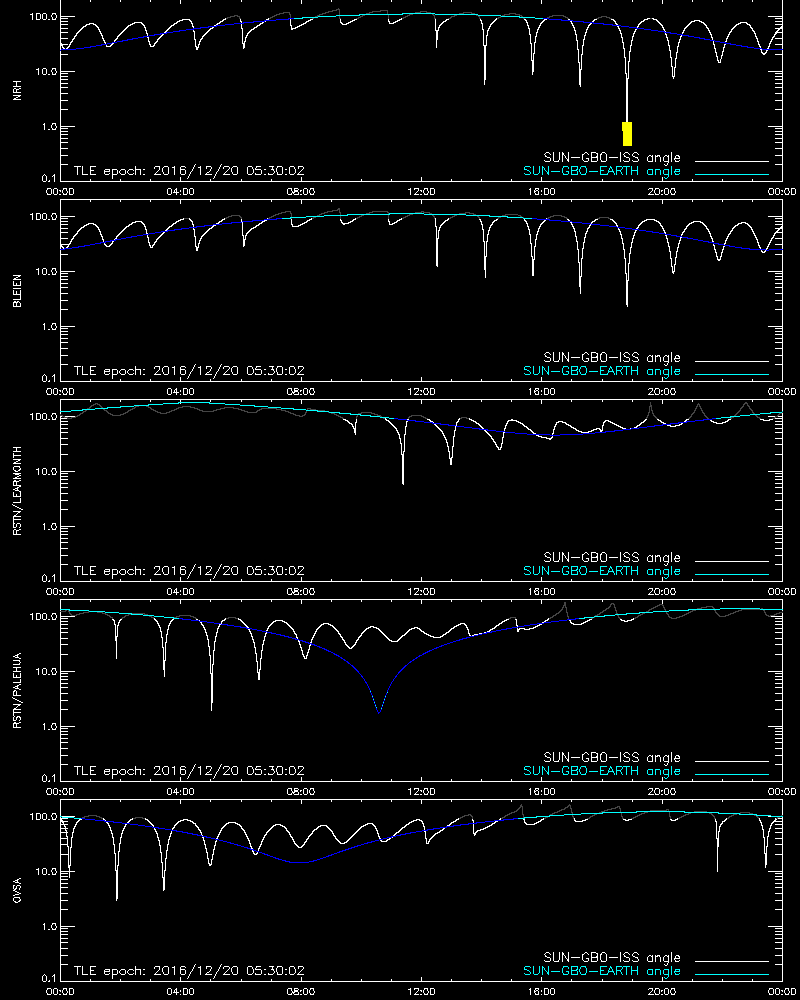
Task: Select the NRH vertical axis label
Action: pyautogui.click(x=17, y=91)
